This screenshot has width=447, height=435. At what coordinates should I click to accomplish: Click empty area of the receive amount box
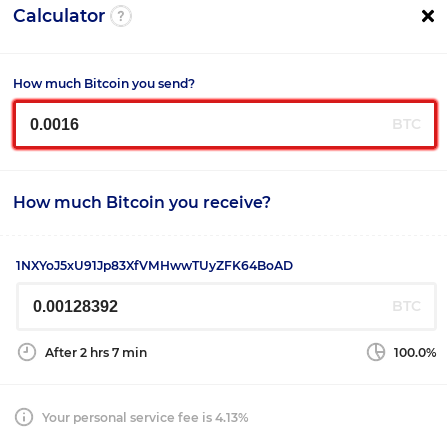(x=253, y=306)
